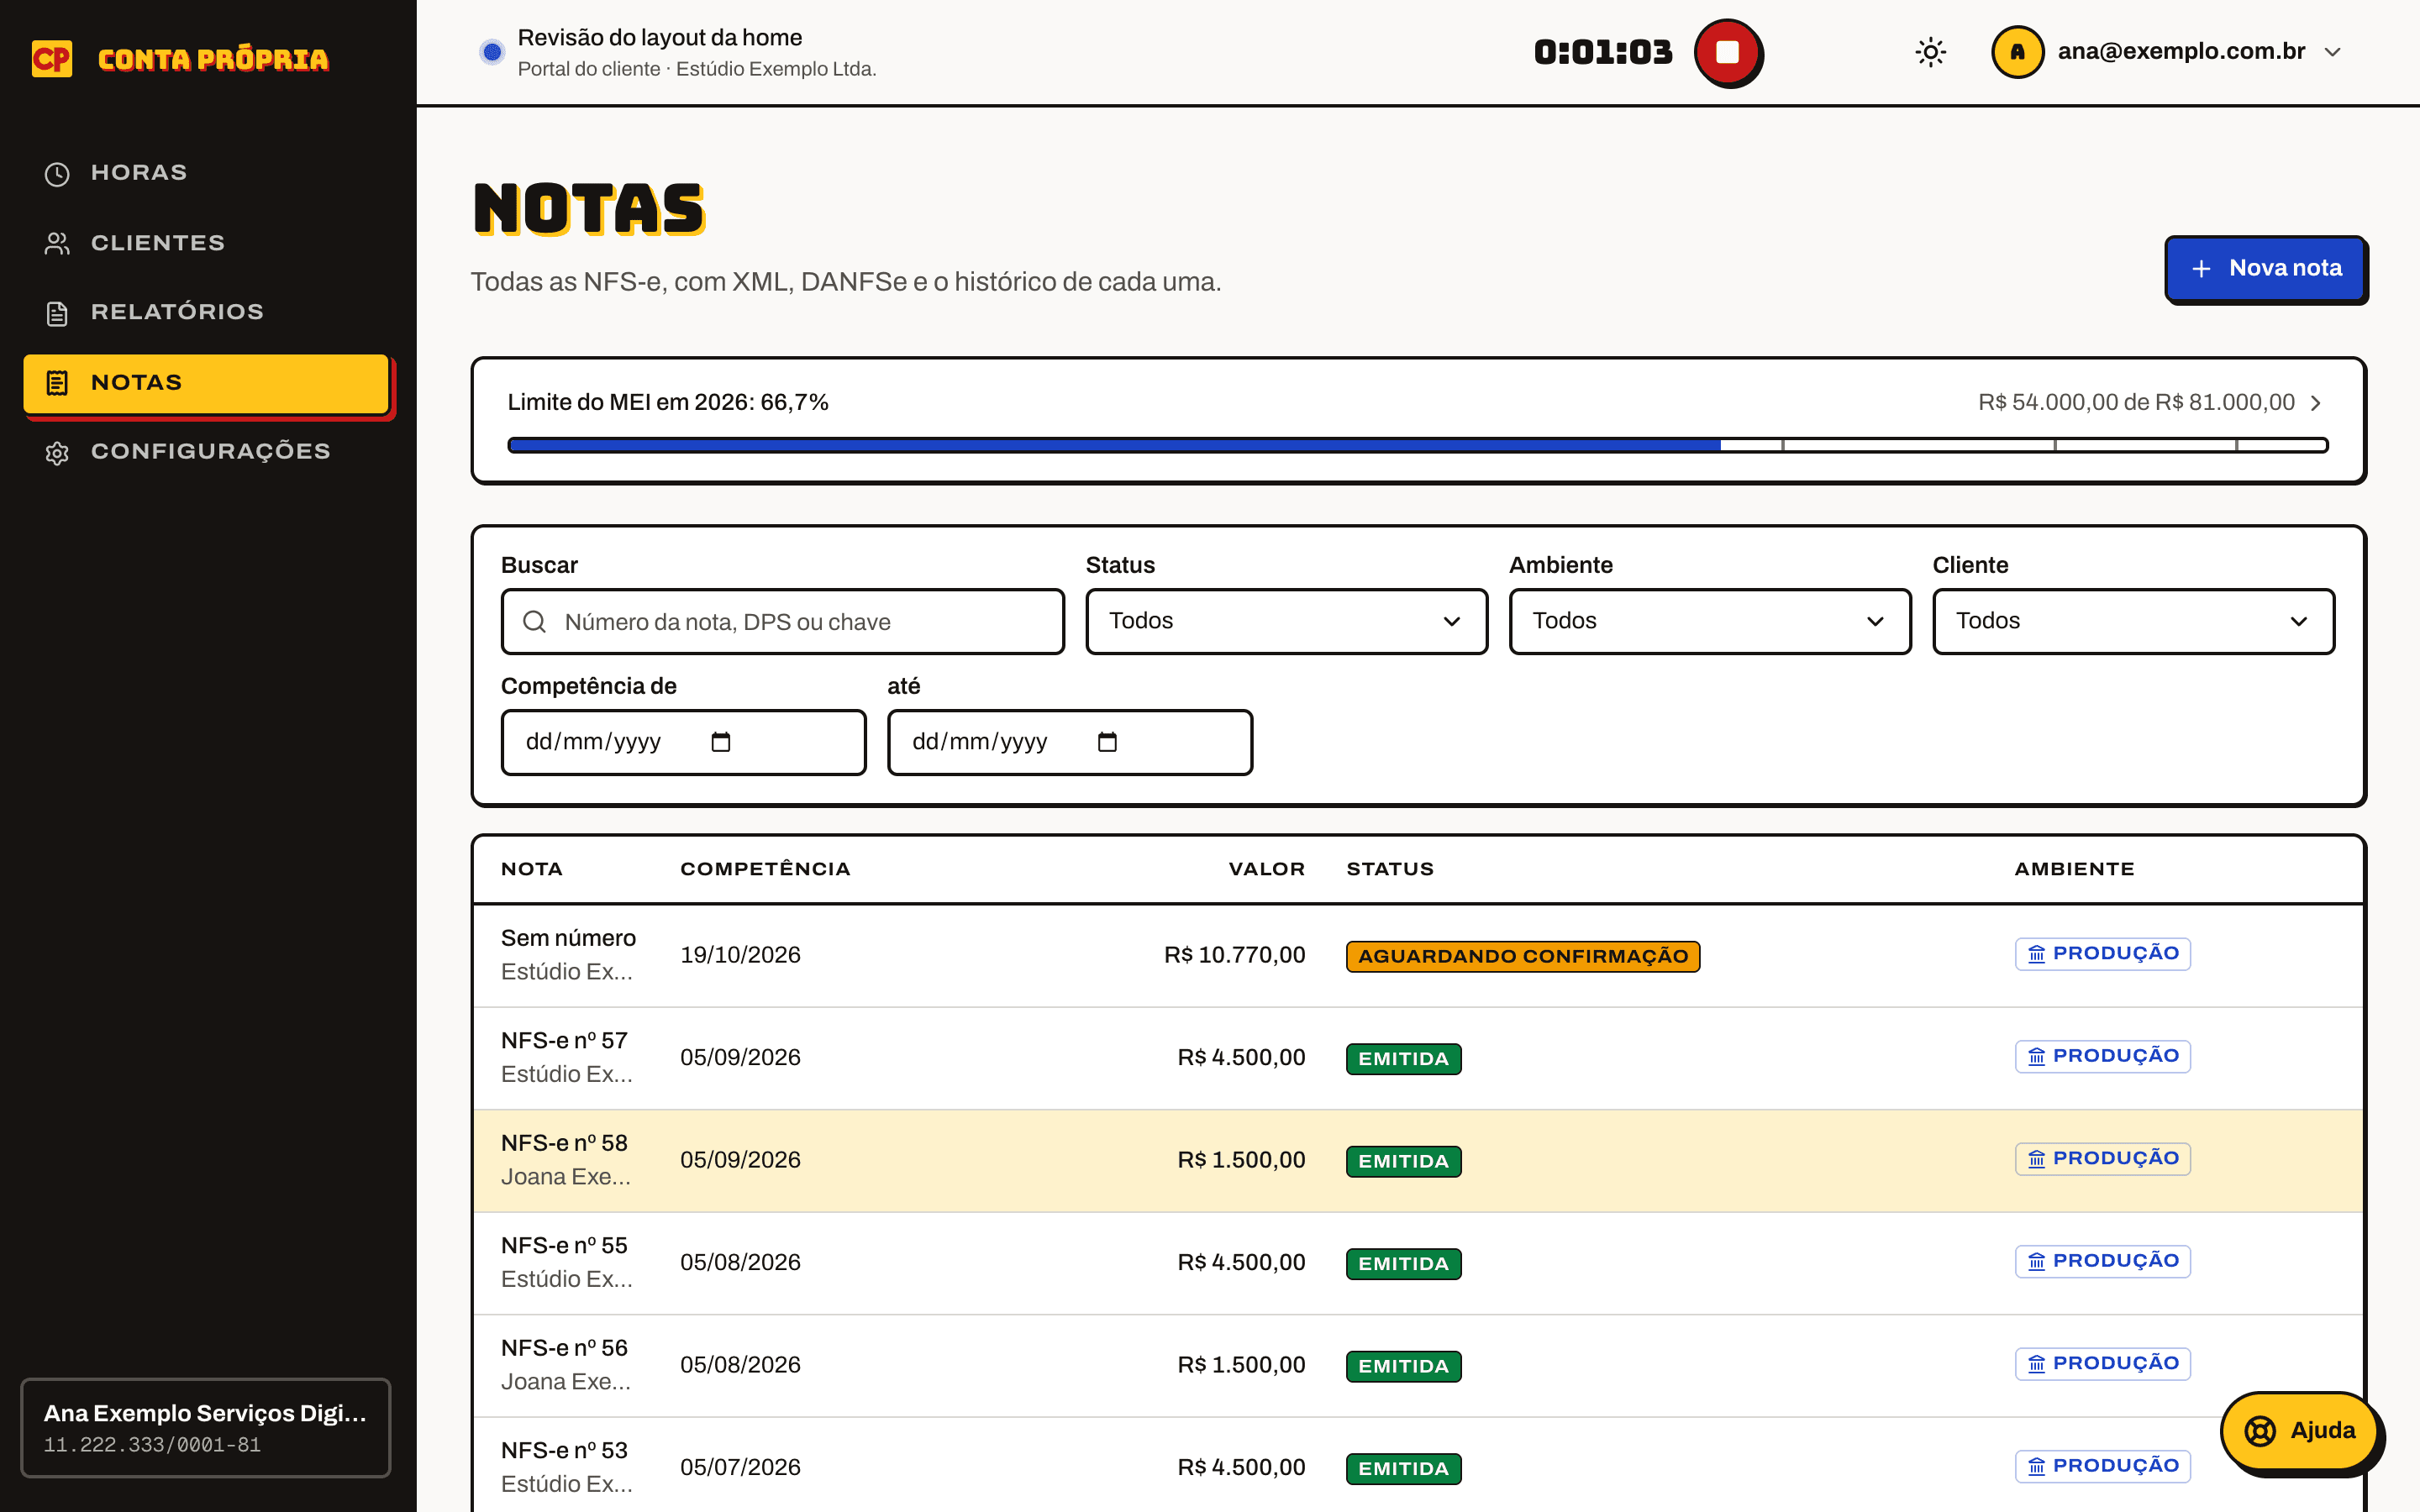Image resolution: width=2420 pixels, height=1512 pixels.
Task: Click the people icon beside Clientes
Action: 57,243
